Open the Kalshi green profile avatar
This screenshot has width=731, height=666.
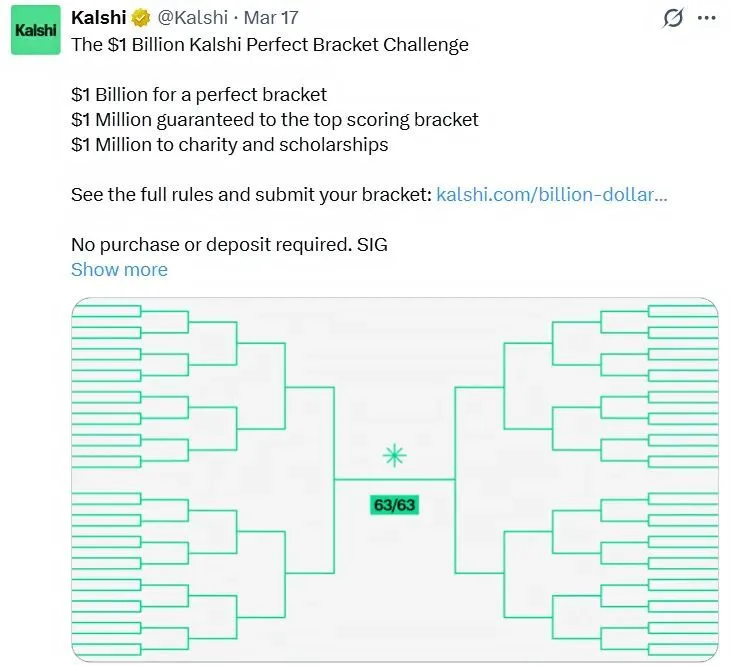35,34
